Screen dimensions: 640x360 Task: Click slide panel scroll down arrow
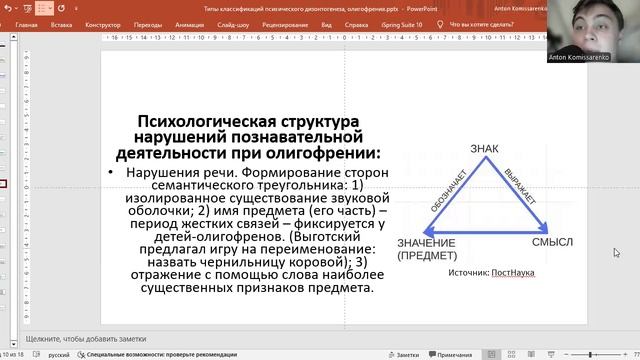tap(13, 344)
